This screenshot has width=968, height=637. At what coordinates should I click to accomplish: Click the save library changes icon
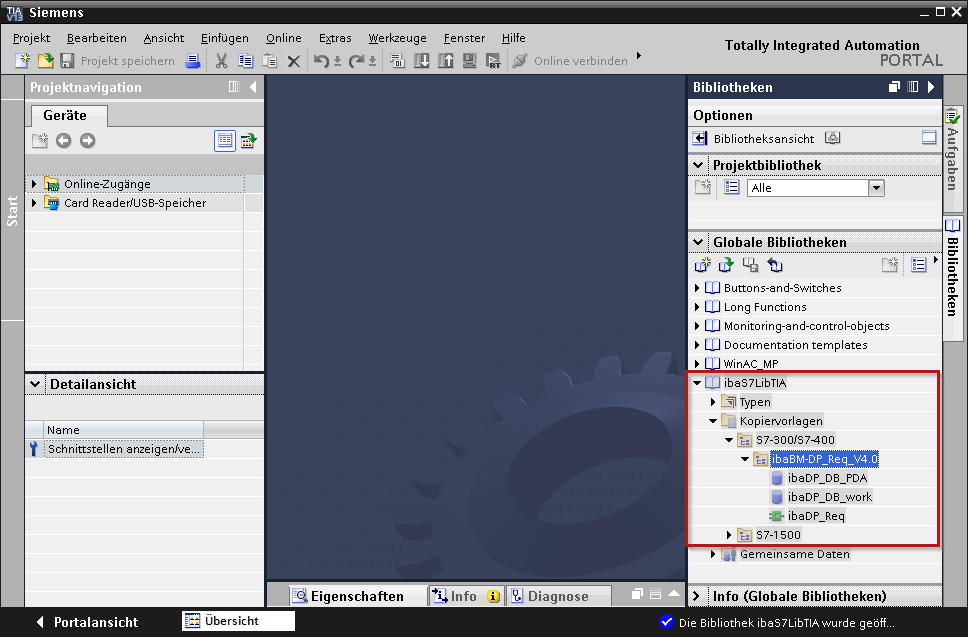(x=750, y=265)
